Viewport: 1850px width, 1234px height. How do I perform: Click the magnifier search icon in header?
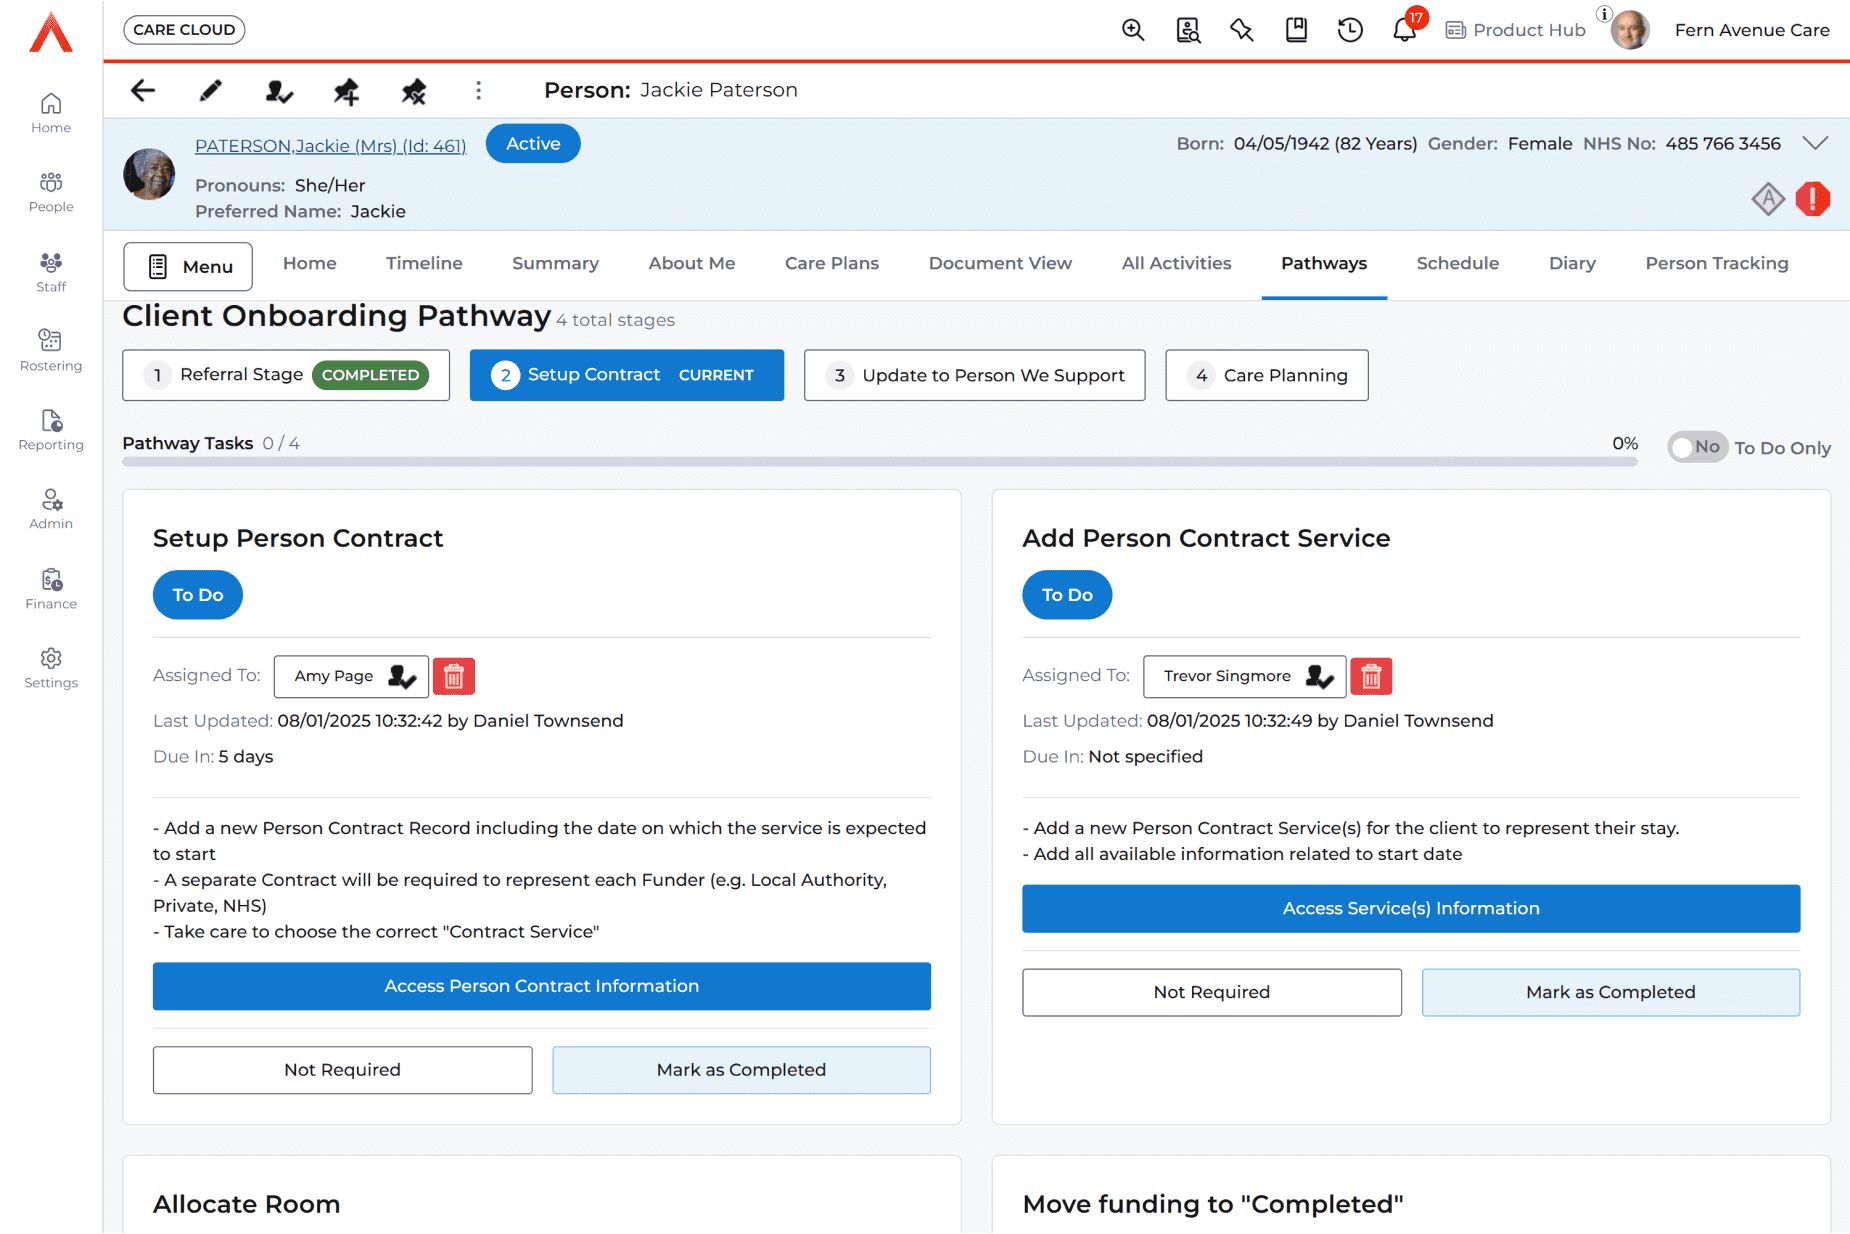[x=1133, y=30]
